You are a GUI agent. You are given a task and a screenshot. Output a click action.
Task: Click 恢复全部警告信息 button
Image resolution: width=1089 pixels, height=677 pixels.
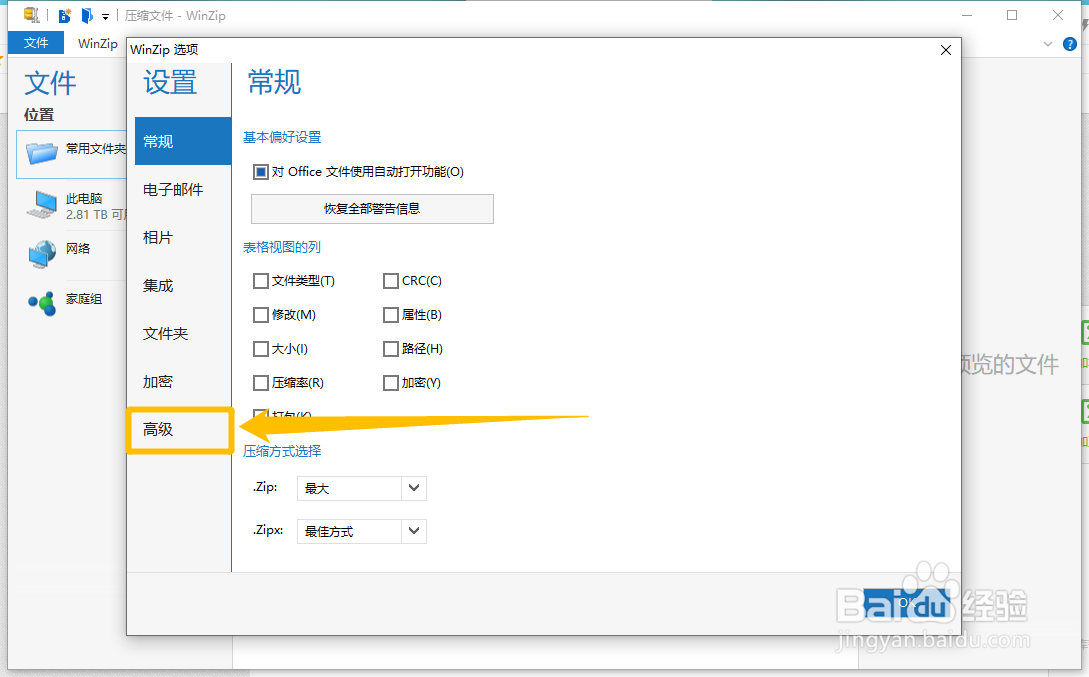372,209
